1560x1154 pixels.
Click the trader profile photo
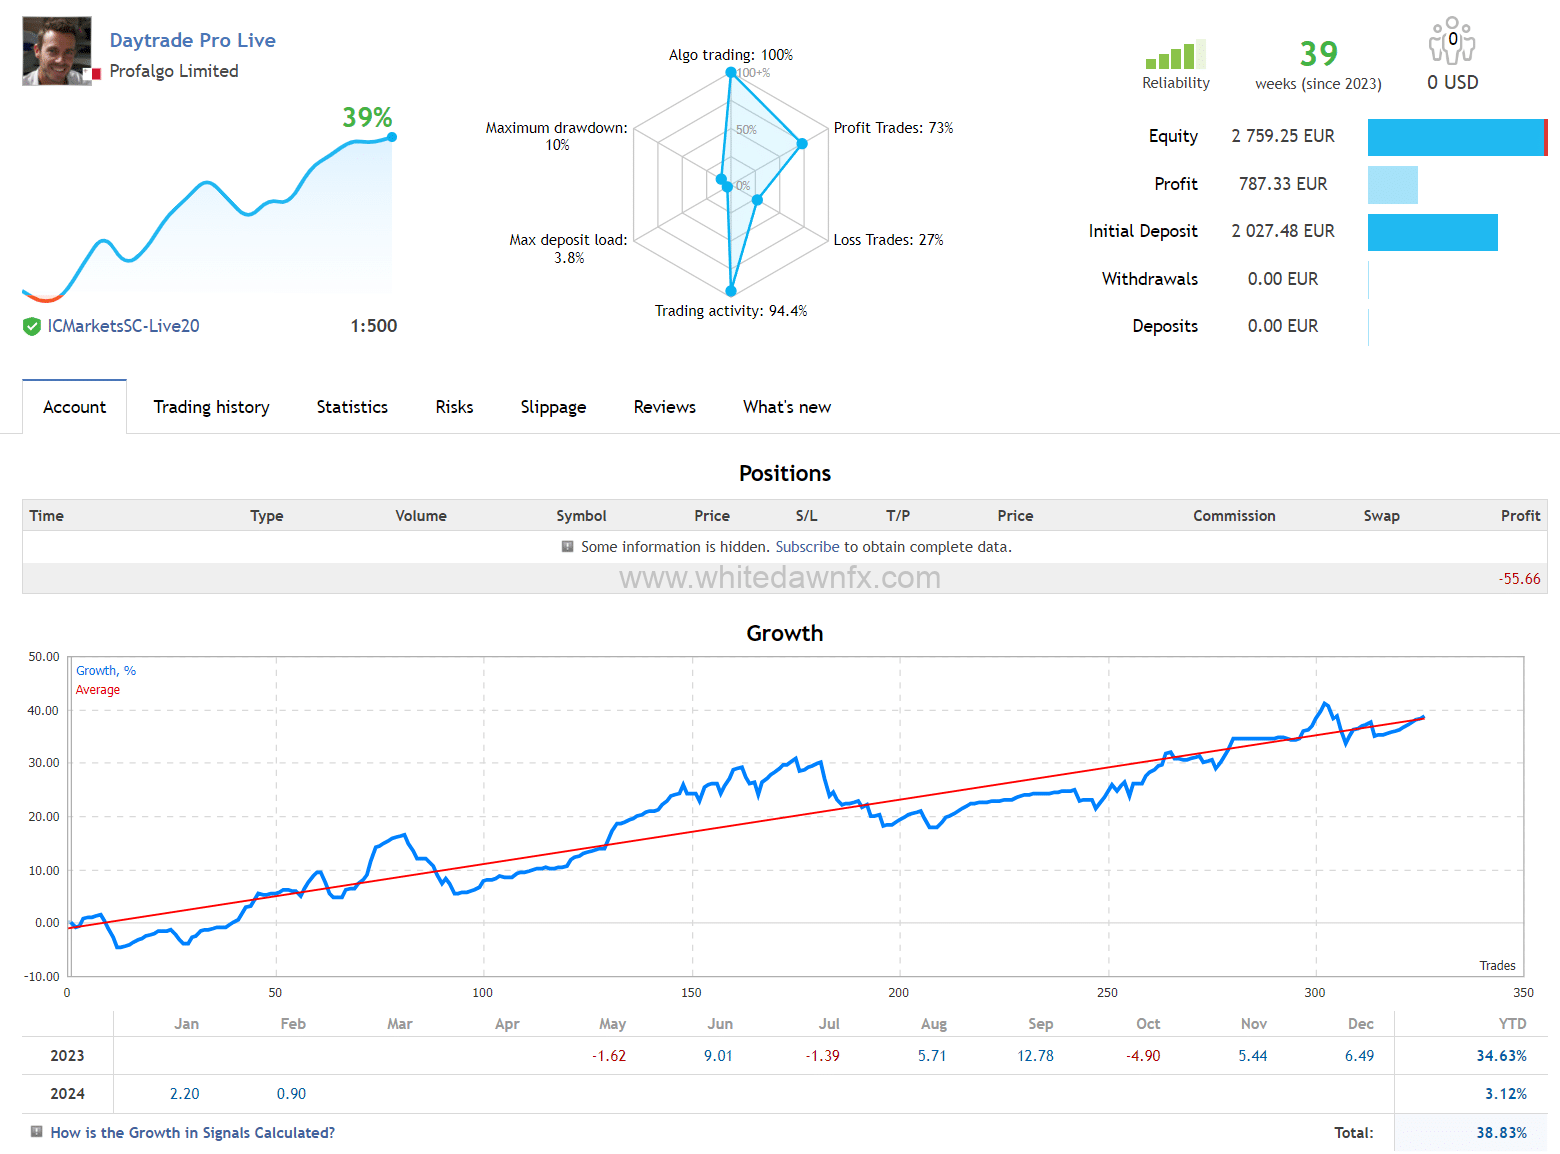point(57,51)
